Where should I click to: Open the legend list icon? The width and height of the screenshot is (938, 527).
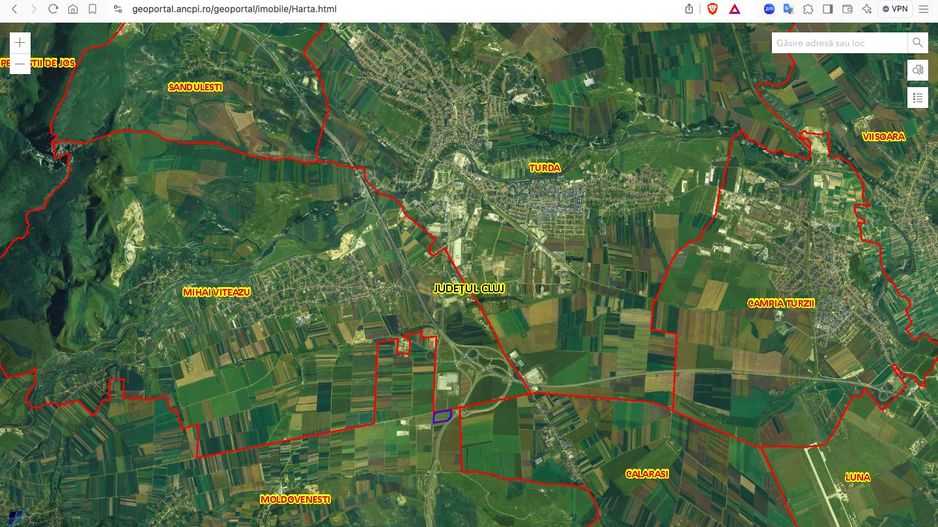point(917,98)
